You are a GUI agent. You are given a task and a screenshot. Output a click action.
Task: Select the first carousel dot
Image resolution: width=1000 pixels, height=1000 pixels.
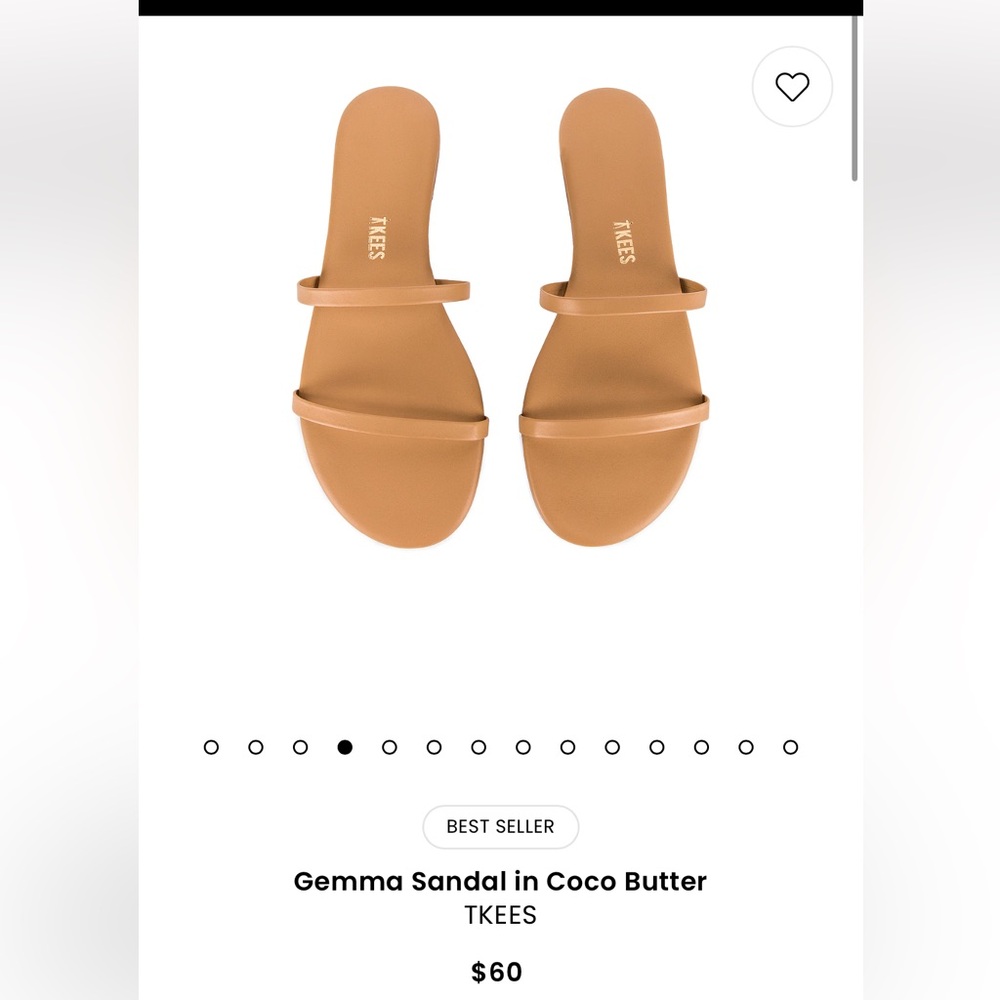pos(211,747)
